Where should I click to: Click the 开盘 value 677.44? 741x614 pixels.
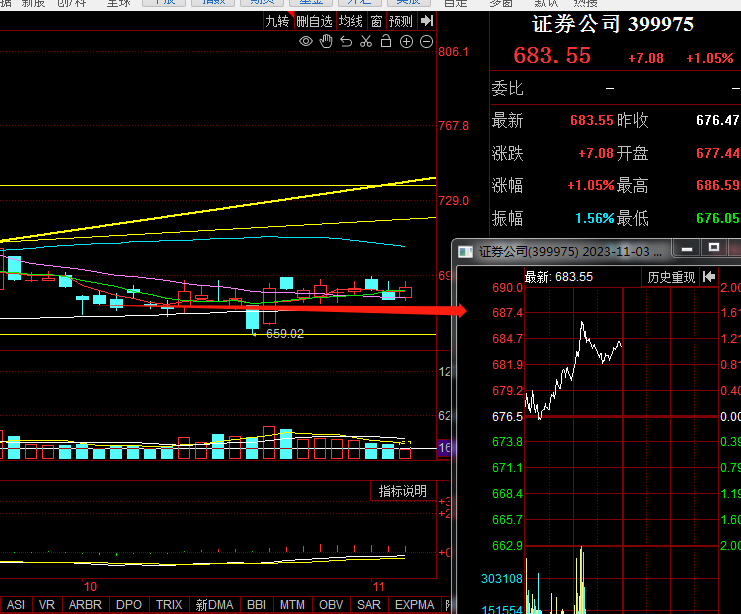coord(717,153)
